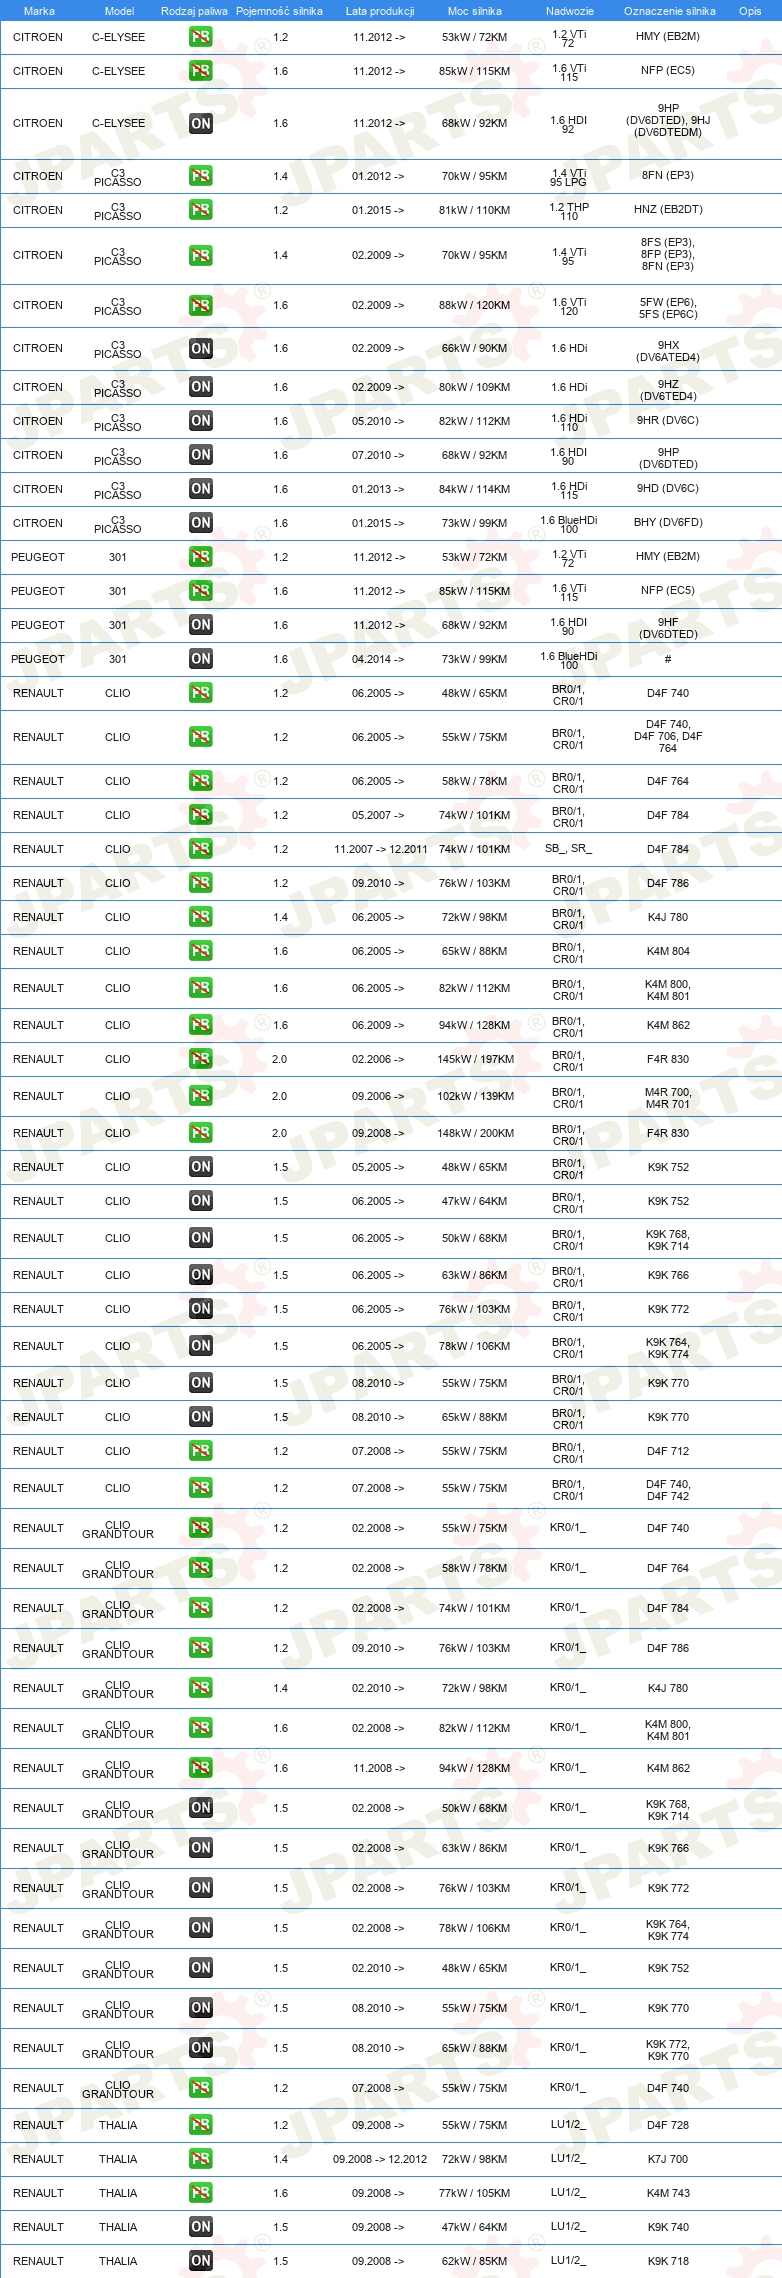Viewport: 782px width, 2278px height.
Task: Click production date 07.2010 ->
Action: tap(378, 455)
